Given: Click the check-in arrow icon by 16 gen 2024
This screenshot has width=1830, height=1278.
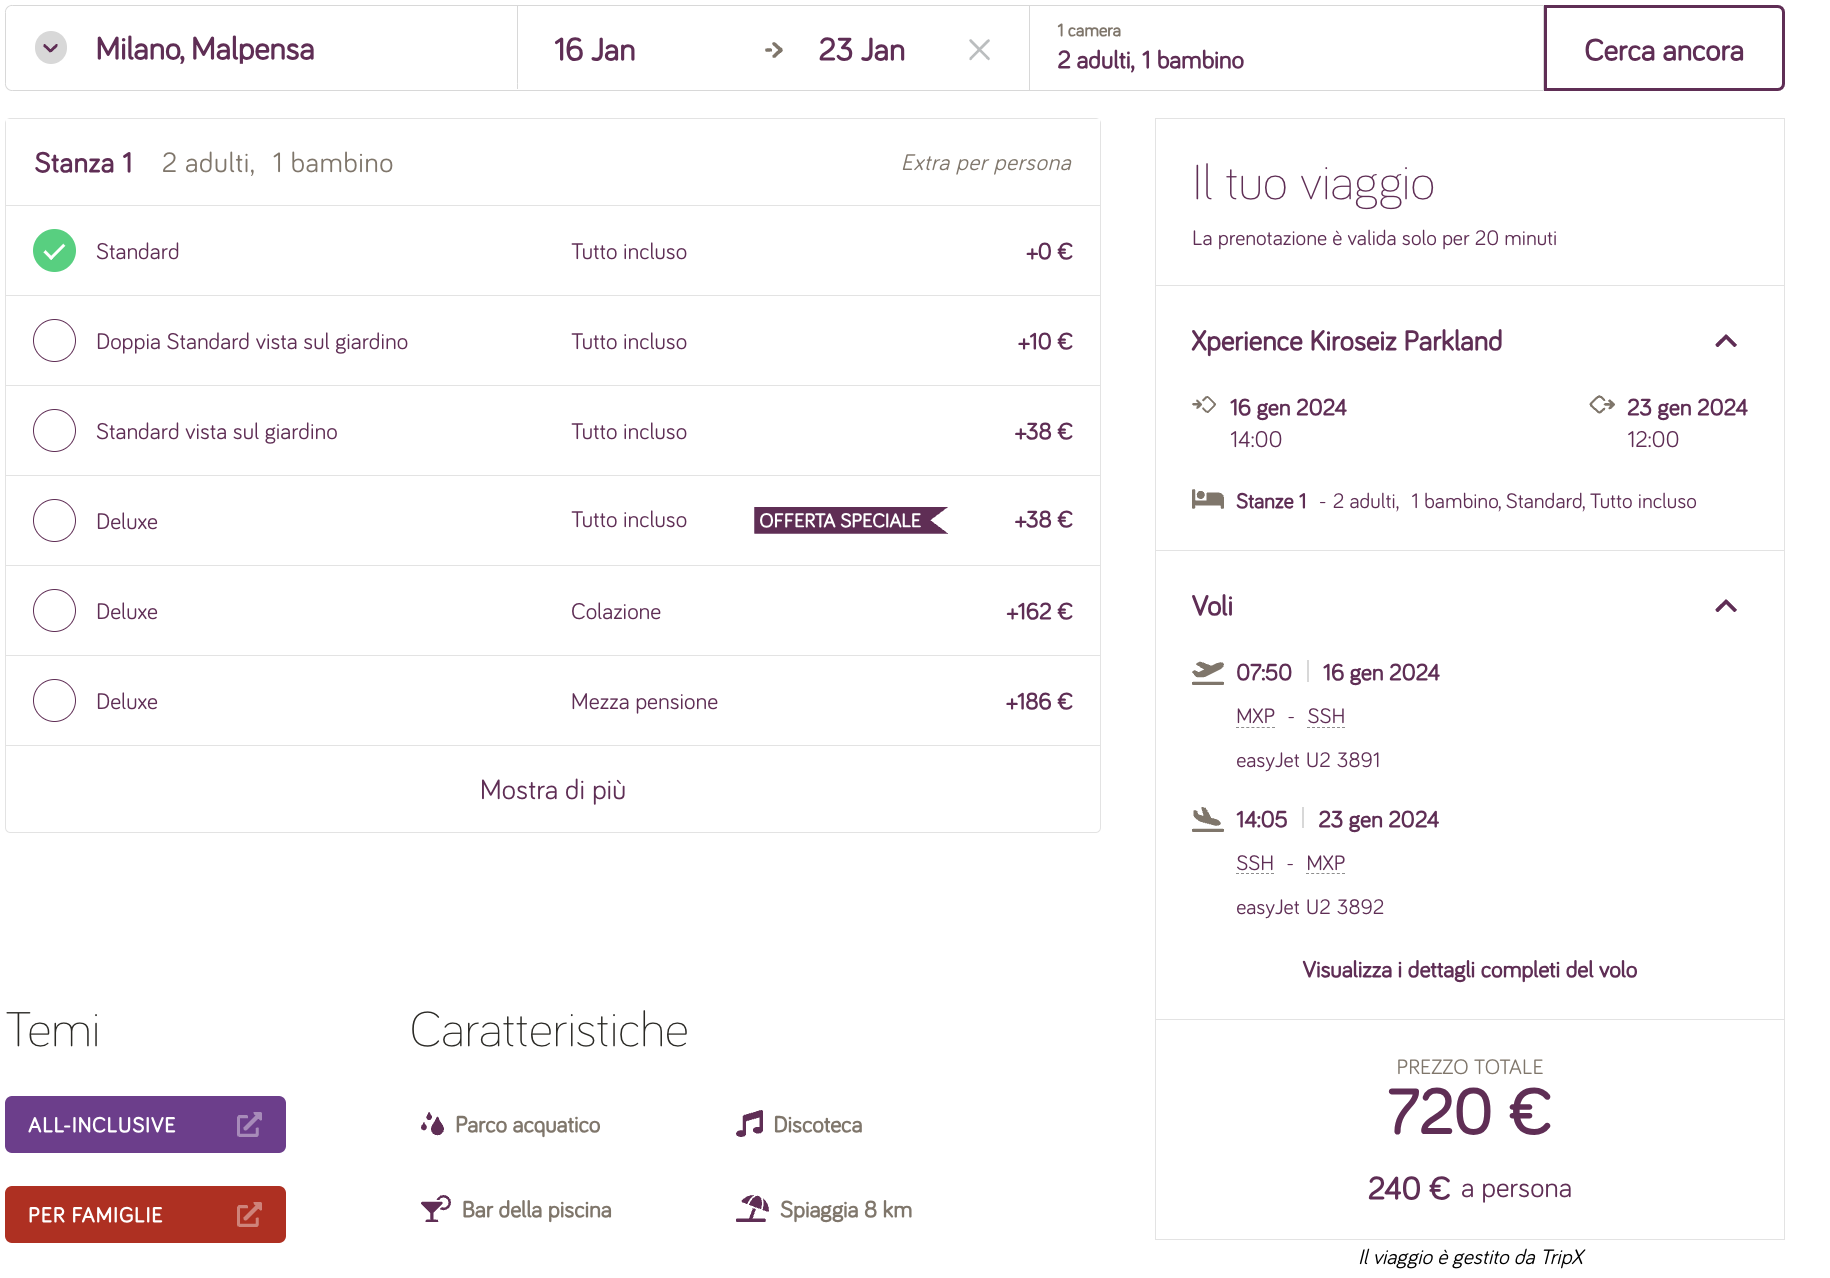Looking at the screenshot, I should (1204, 405).
